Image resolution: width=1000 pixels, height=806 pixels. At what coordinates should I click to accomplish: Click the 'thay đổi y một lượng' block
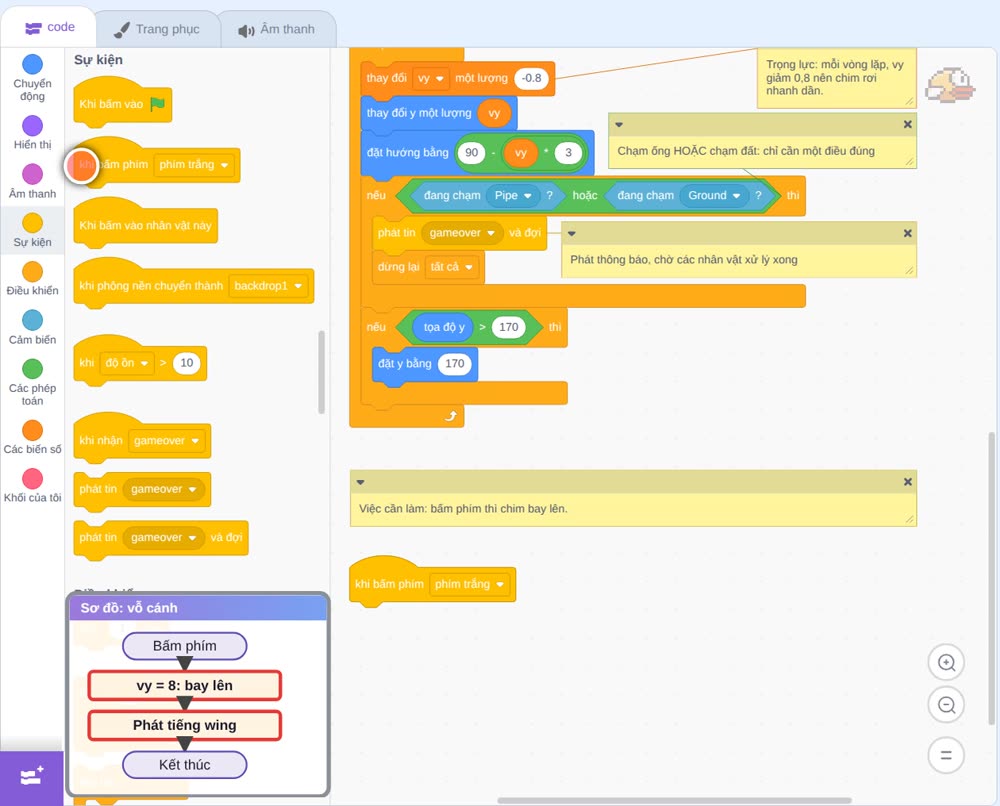(x=418, y=114)
